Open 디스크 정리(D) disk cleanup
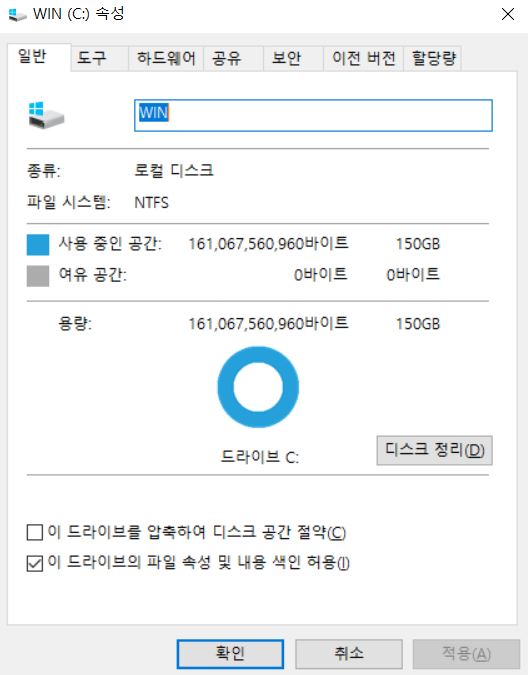528x675 pixels. click(434, 450)
